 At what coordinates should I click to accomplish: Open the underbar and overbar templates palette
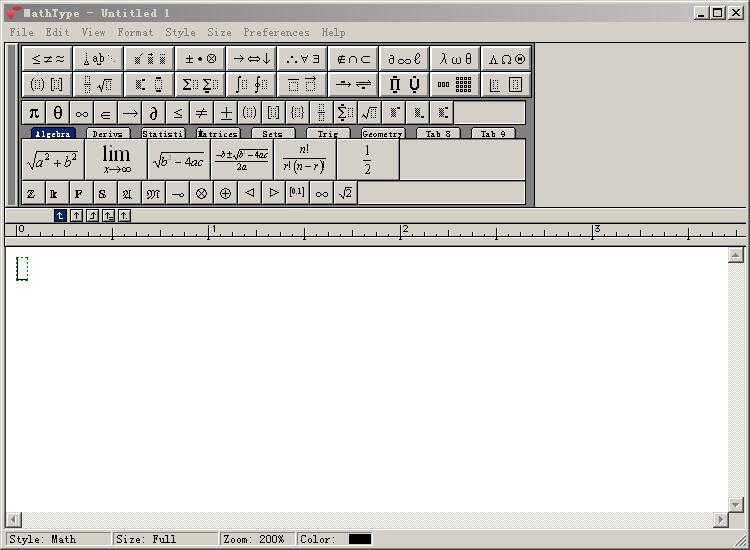click(x=302, y=85)
